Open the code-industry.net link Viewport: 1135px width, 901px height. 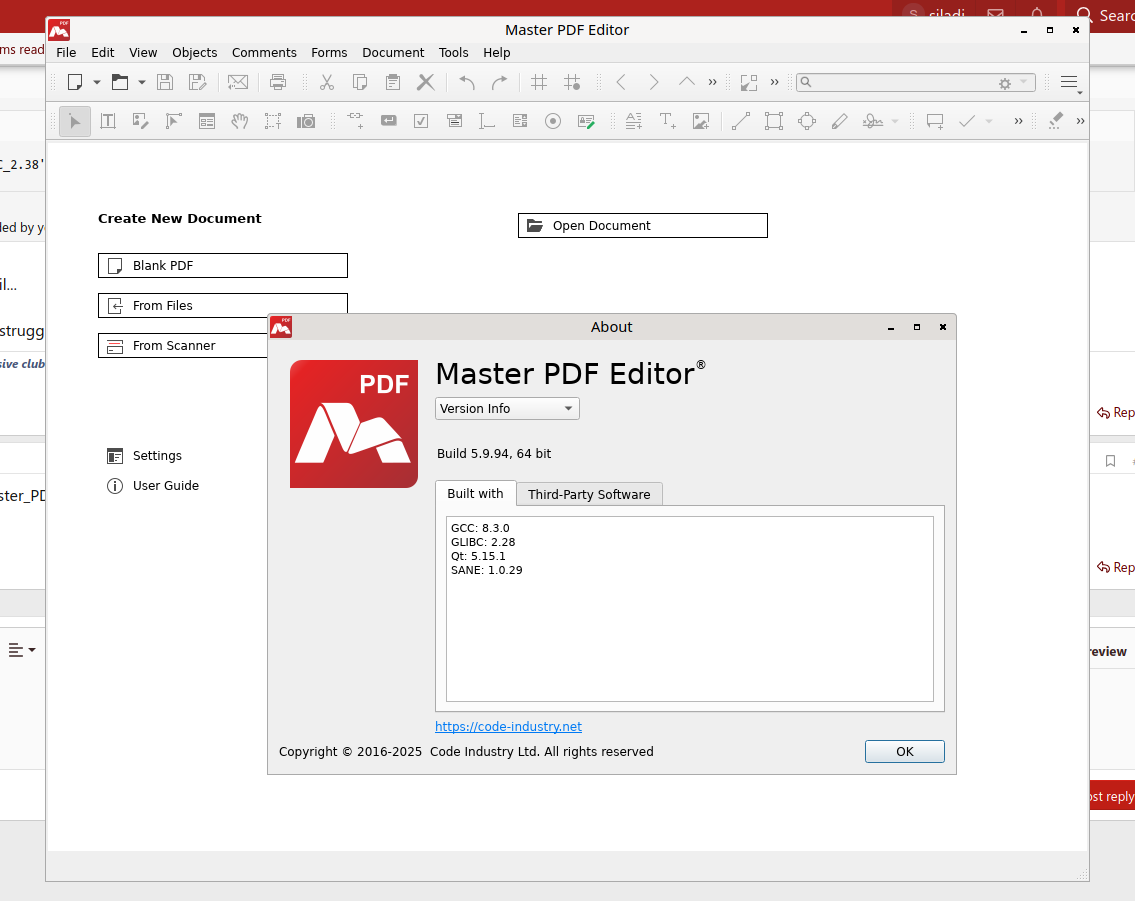(x=508, y=727)
